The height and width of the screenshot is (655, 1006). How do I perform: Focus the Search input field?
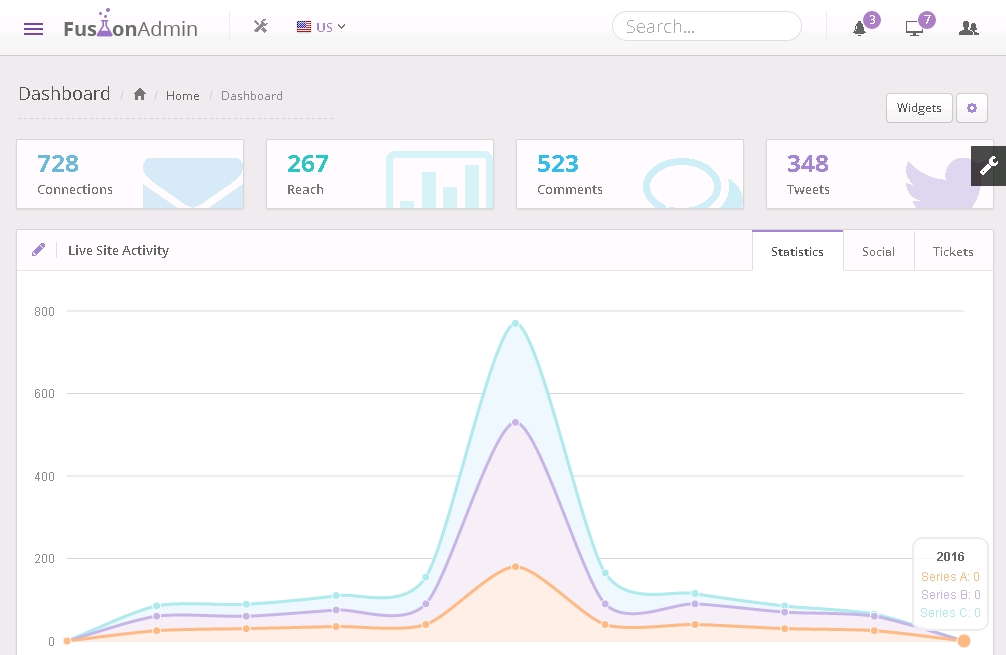pos(706,27)
